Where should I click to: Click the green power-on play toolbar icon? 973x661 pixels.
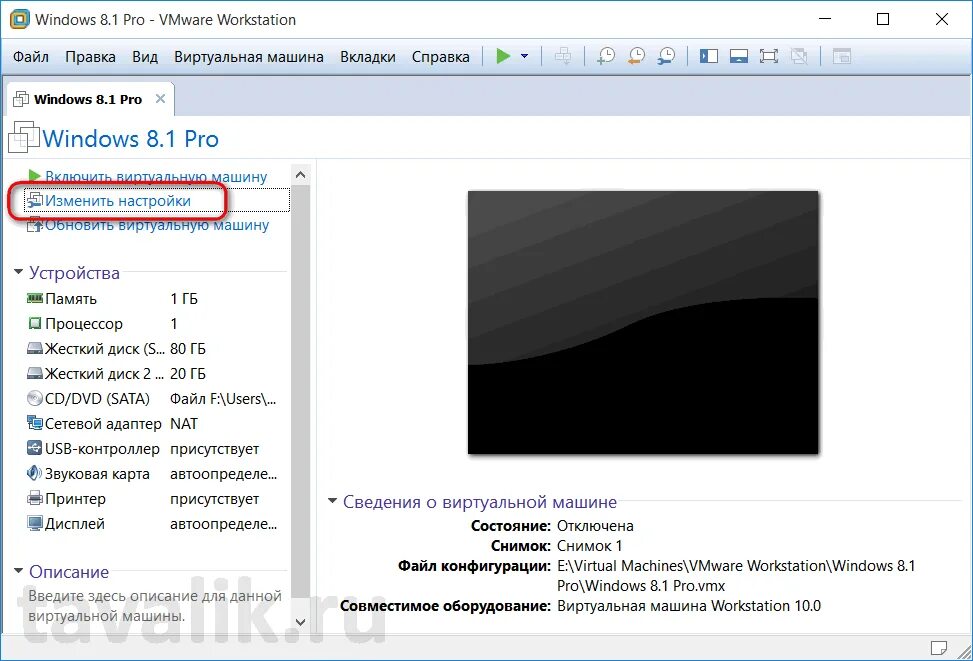(x=503, y=56)
